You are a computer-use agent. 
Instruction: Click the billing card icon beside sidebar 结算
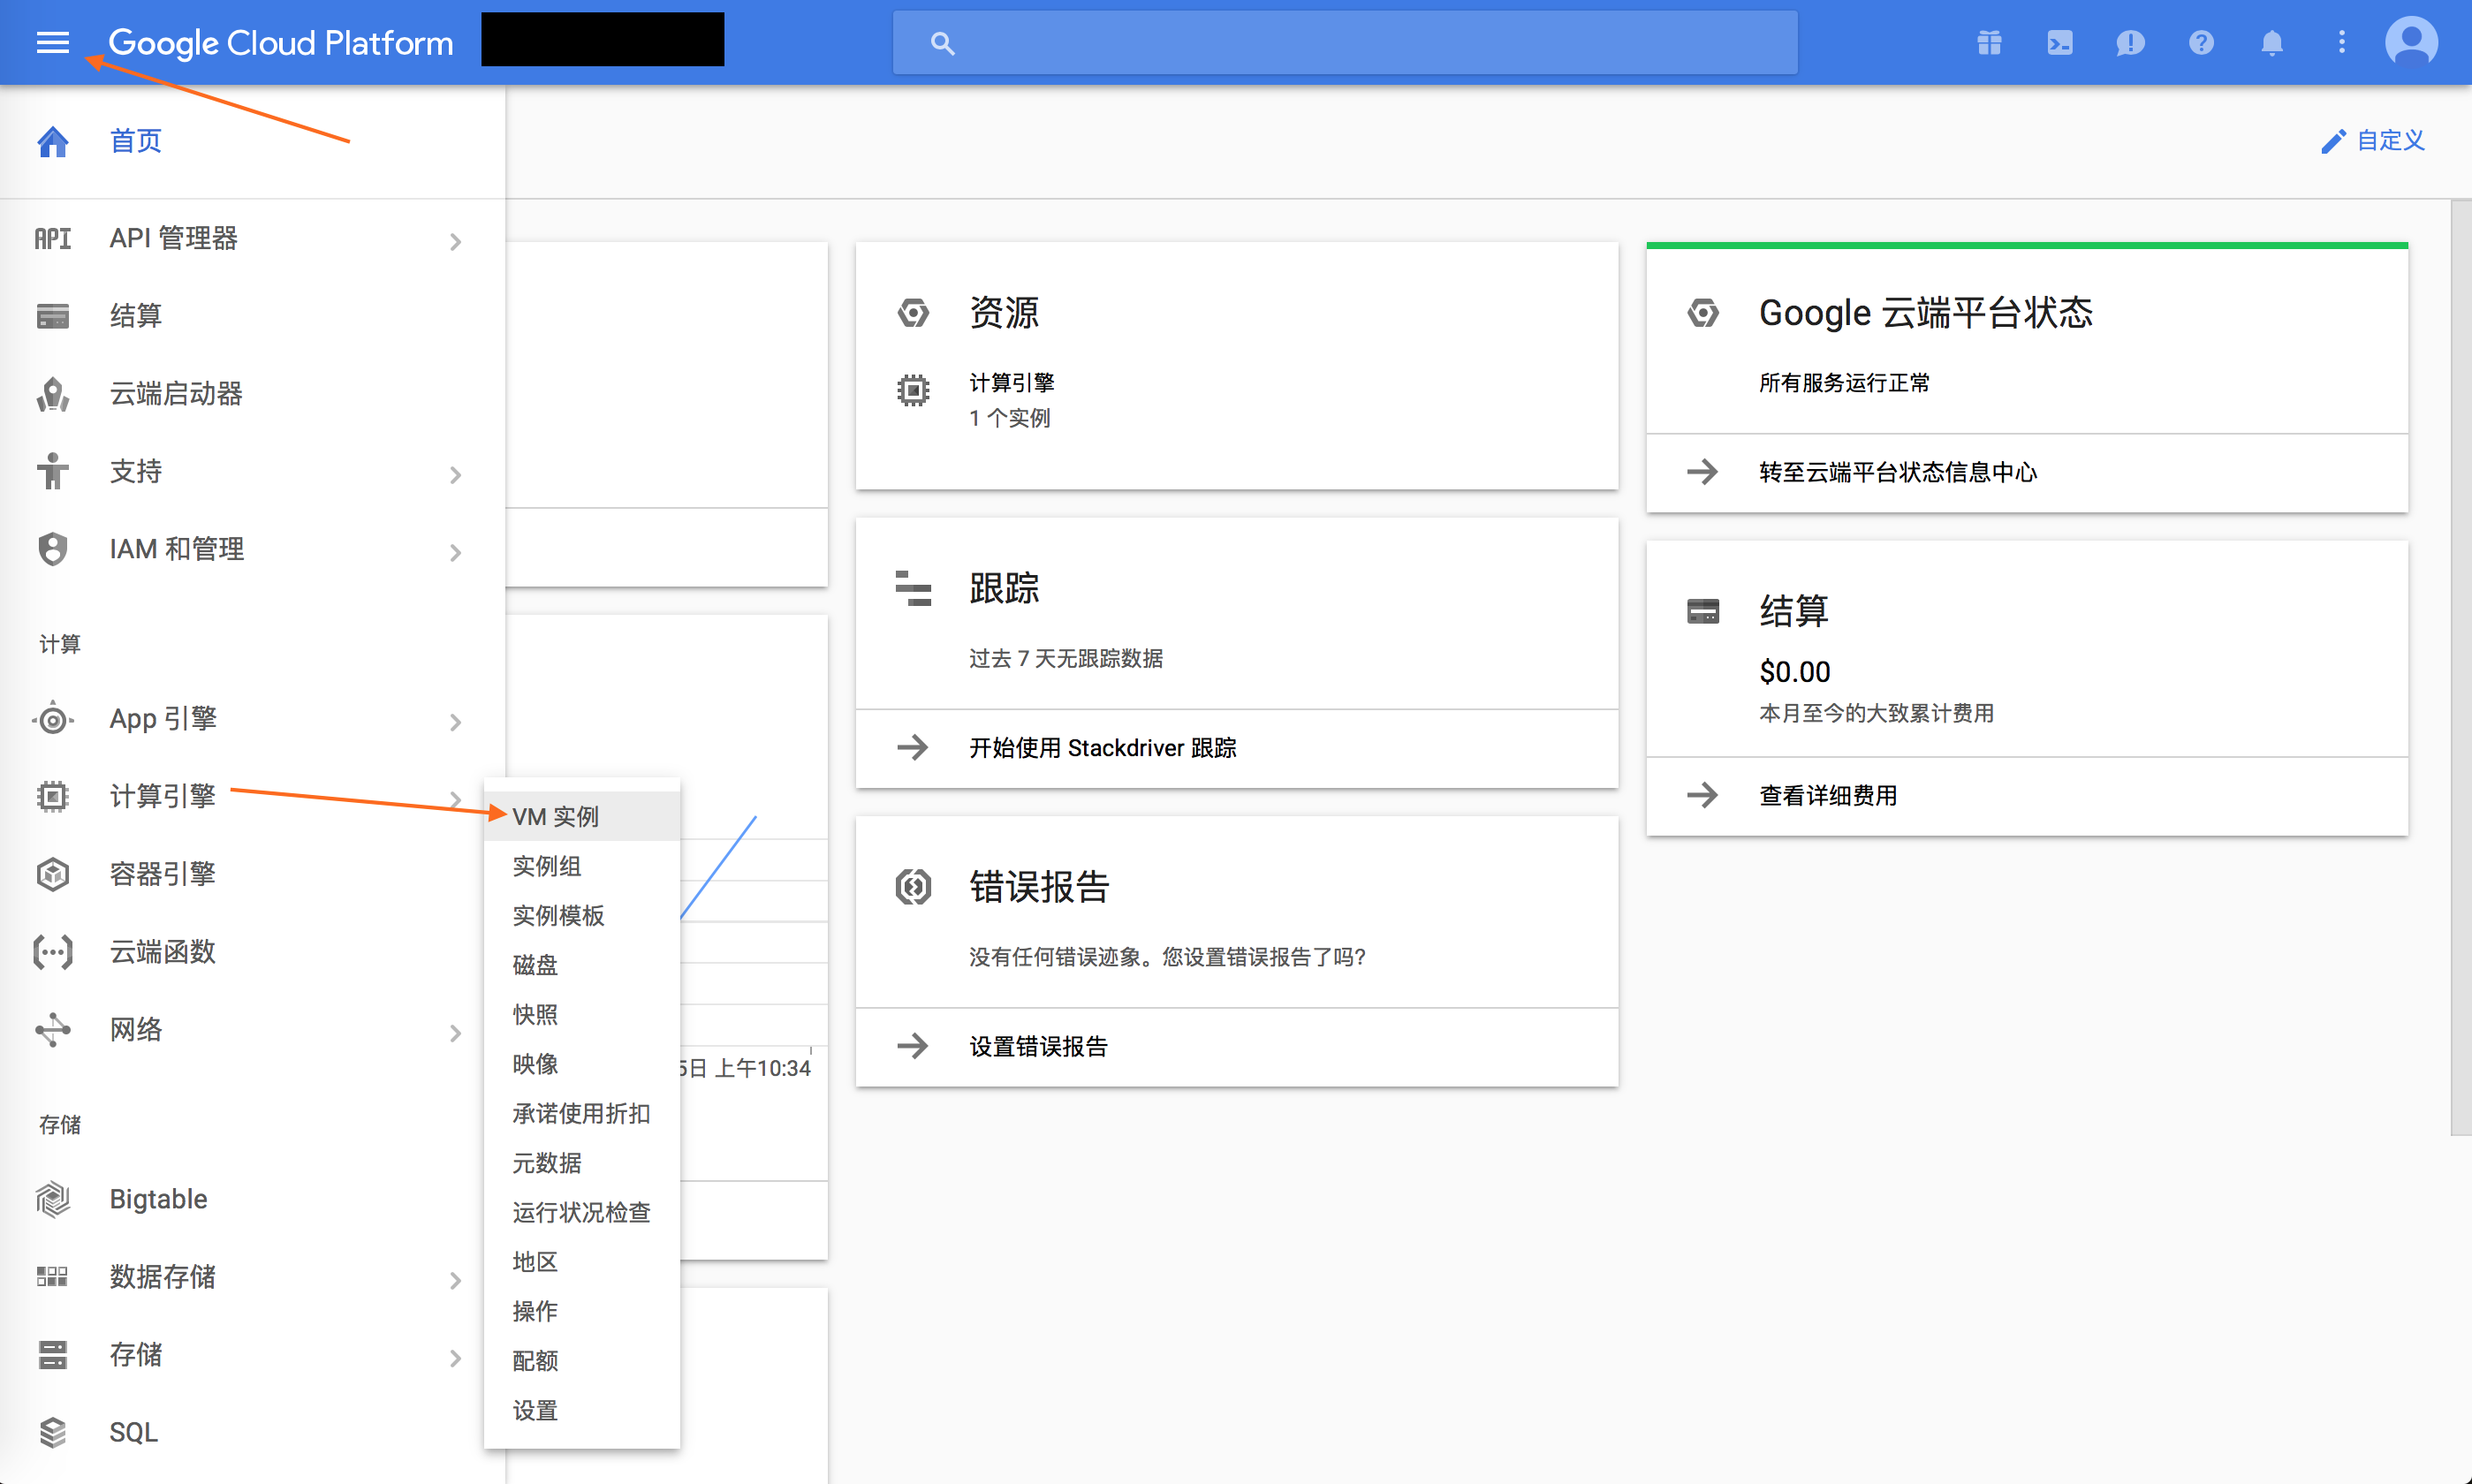pos(53,316)
